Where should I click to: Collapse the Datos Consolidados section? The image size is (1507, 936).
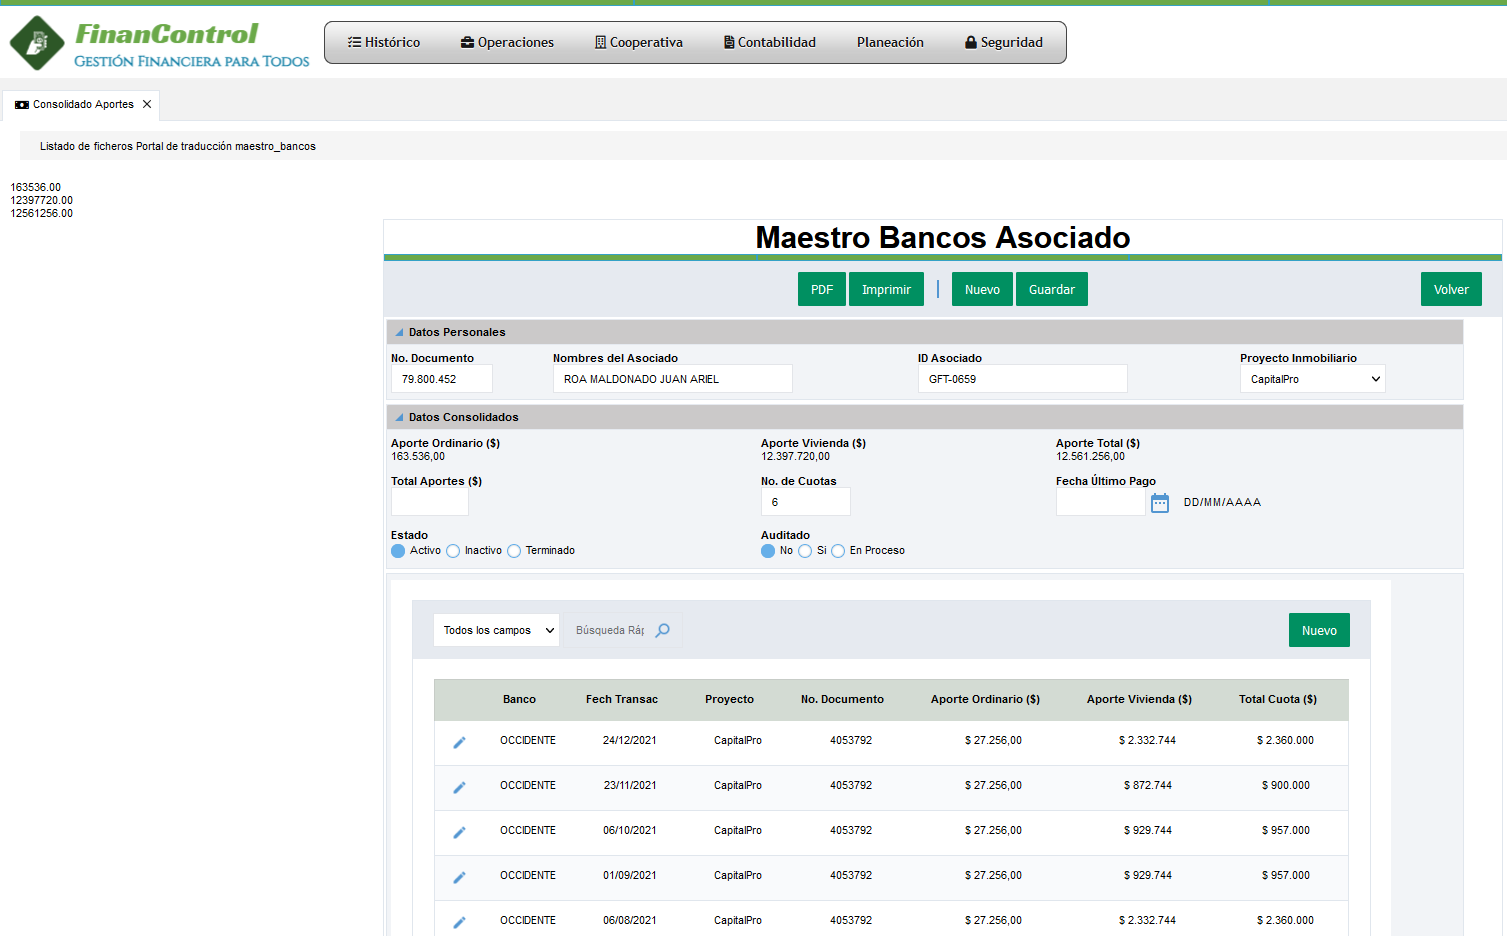tap(399, 417)
